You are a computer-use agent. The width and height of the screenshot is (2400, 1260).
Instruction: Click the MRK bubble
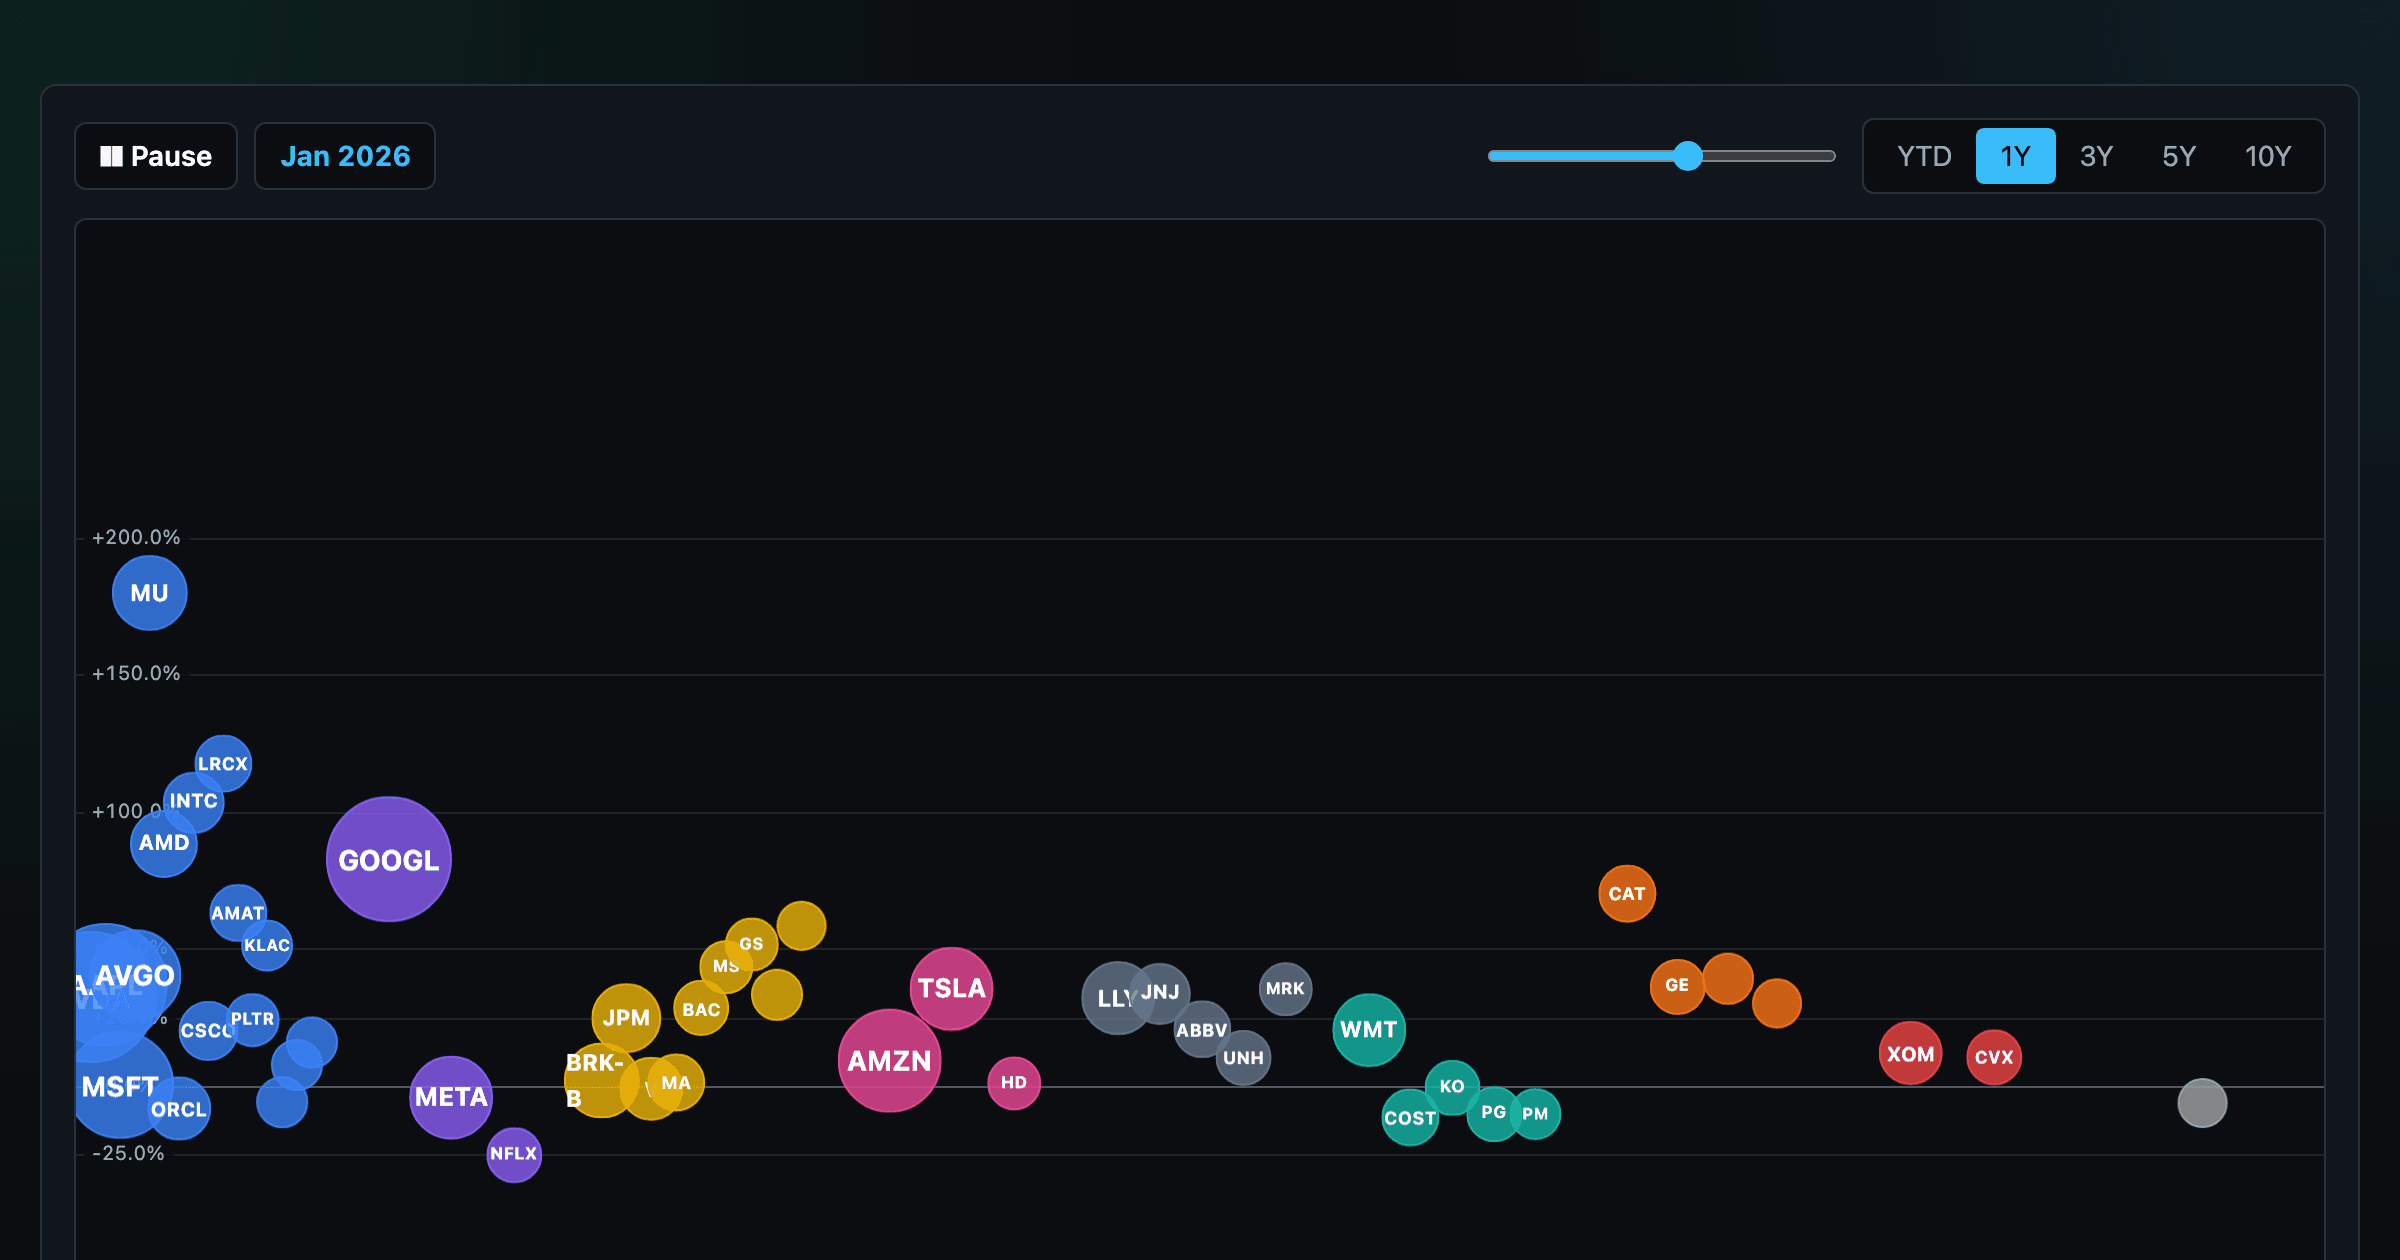click(1286, 989)
